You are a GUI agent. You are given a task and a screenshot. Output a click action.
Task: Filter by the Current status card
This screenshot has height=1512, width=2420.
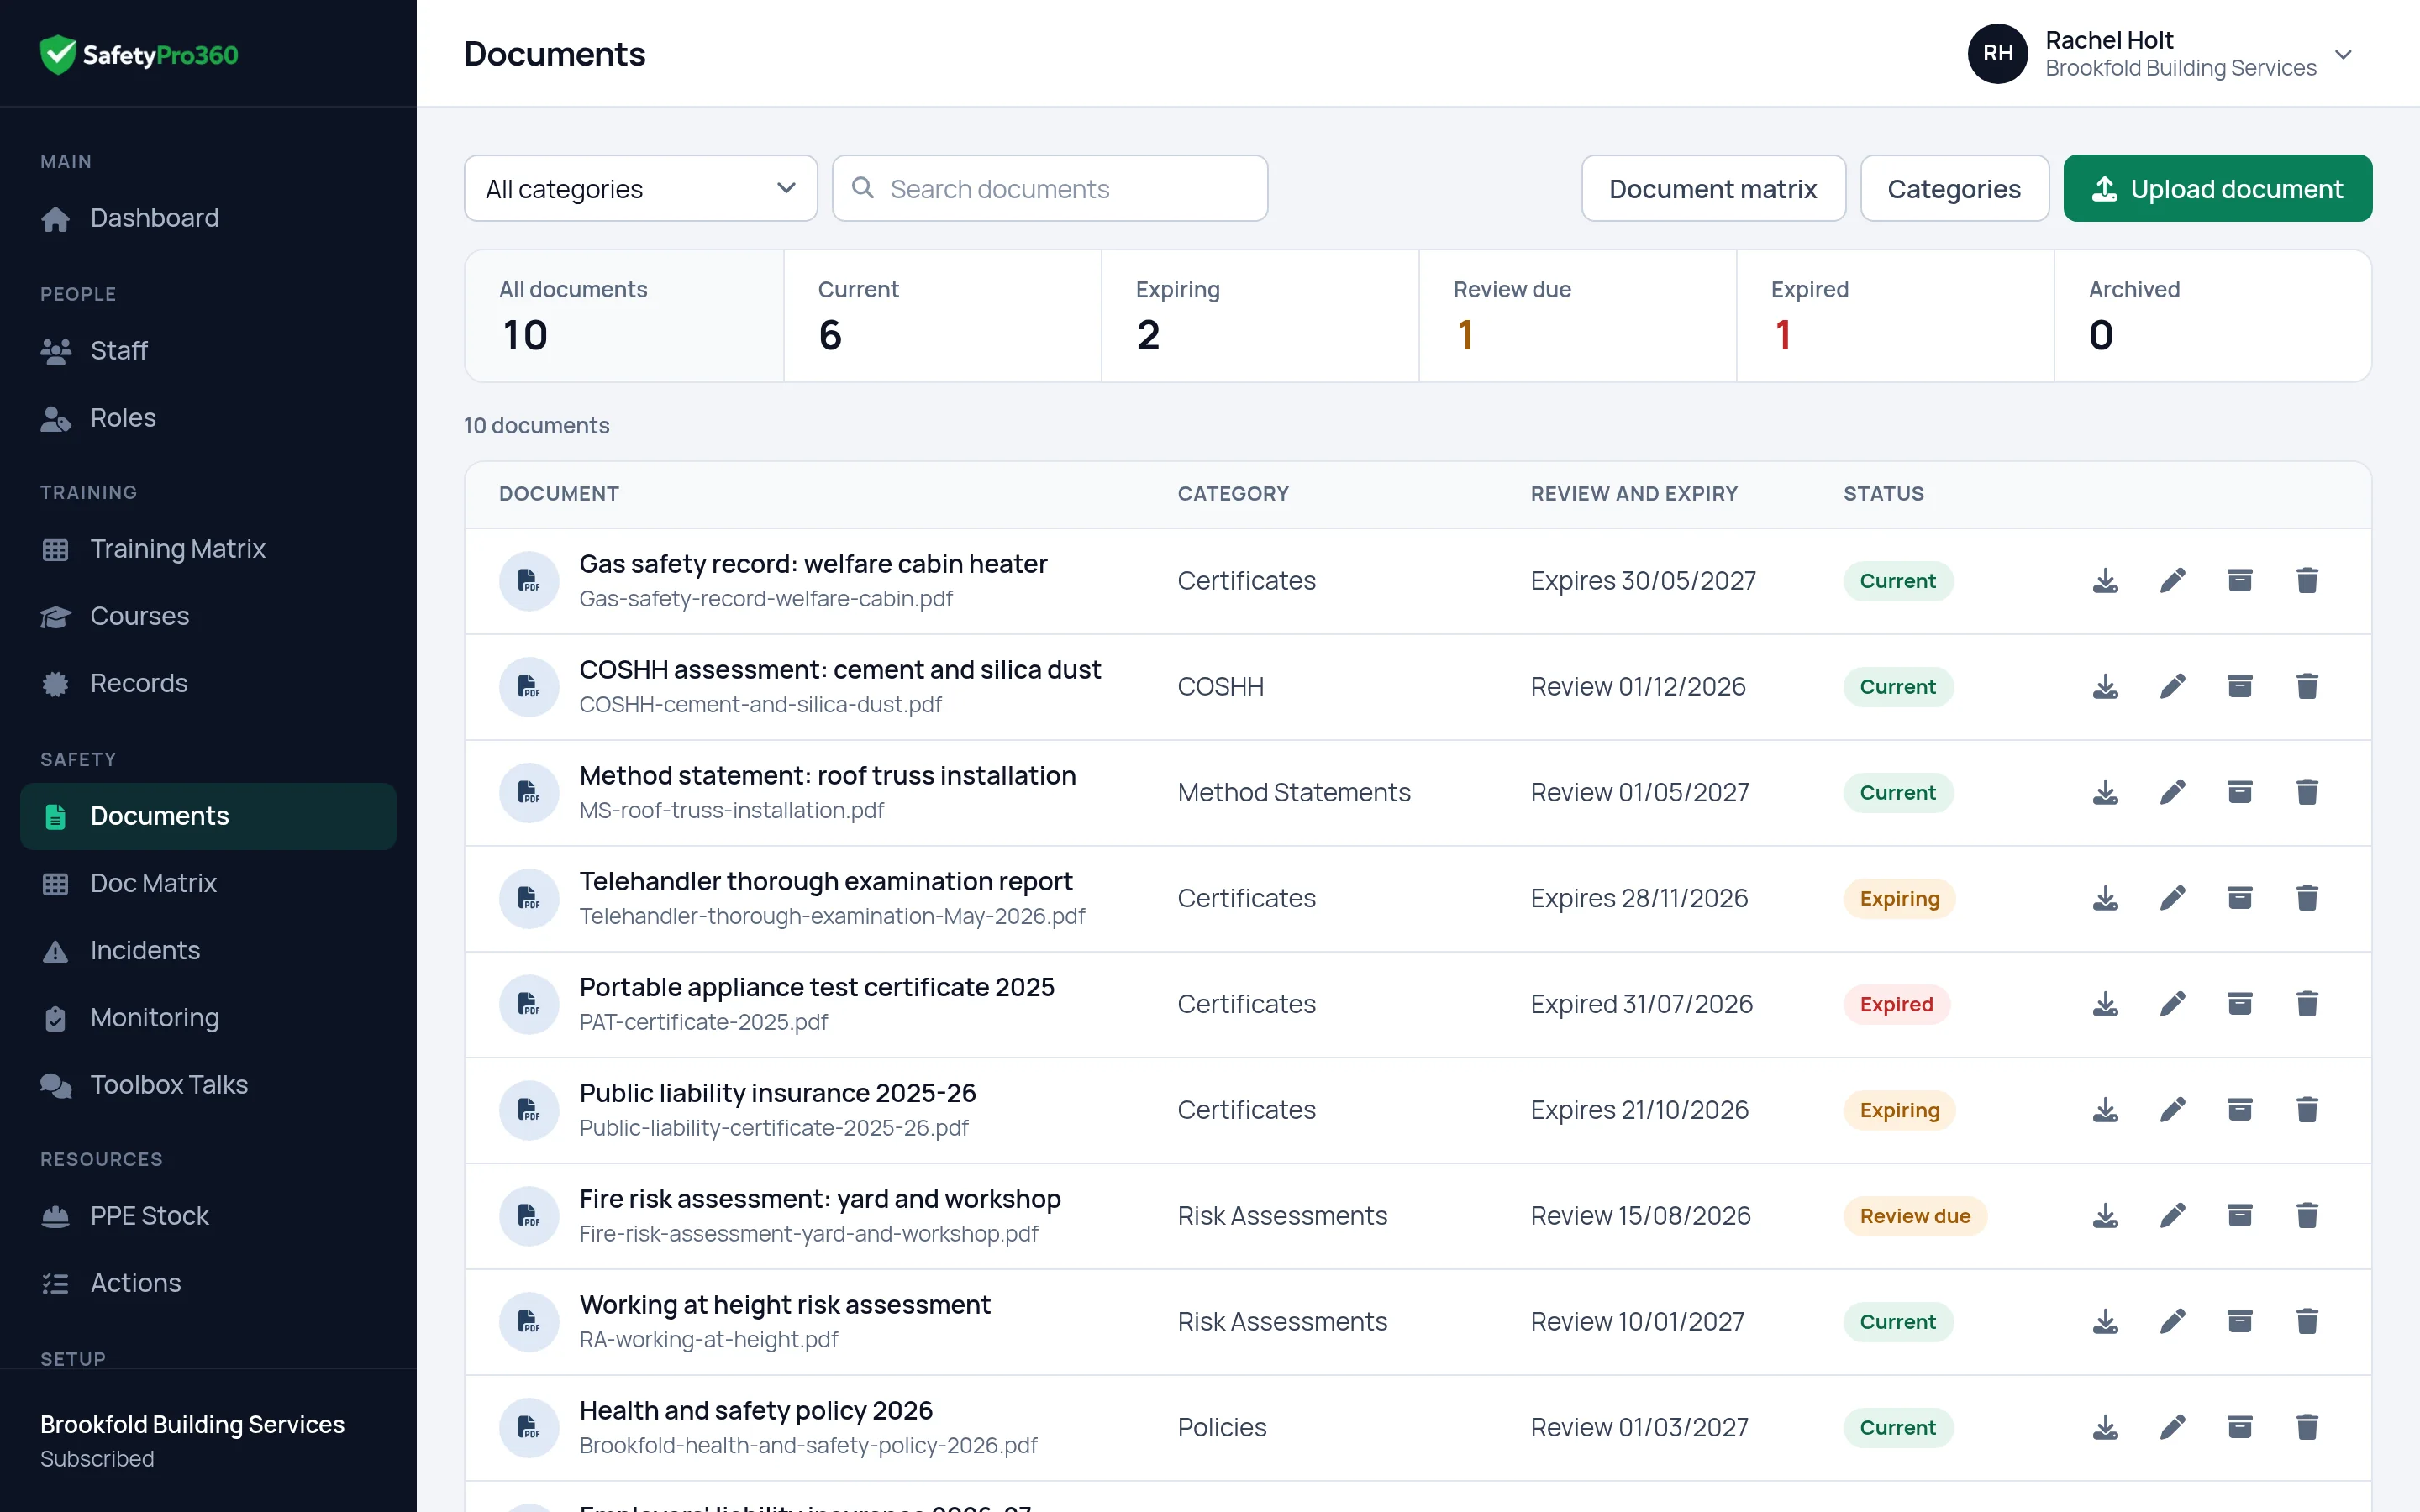click(x=942, y=316)
